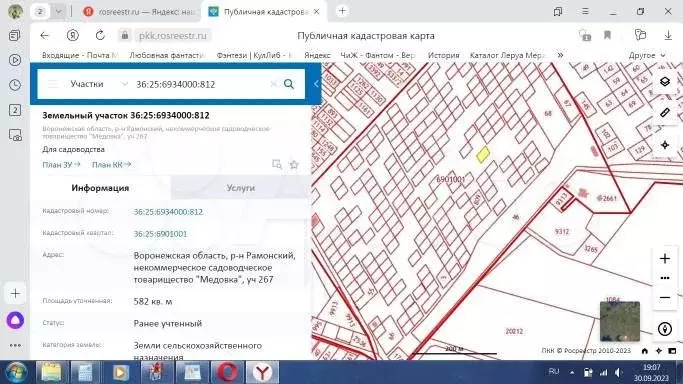
Task: Open volume control in system tray
Action: coord(619,373)
